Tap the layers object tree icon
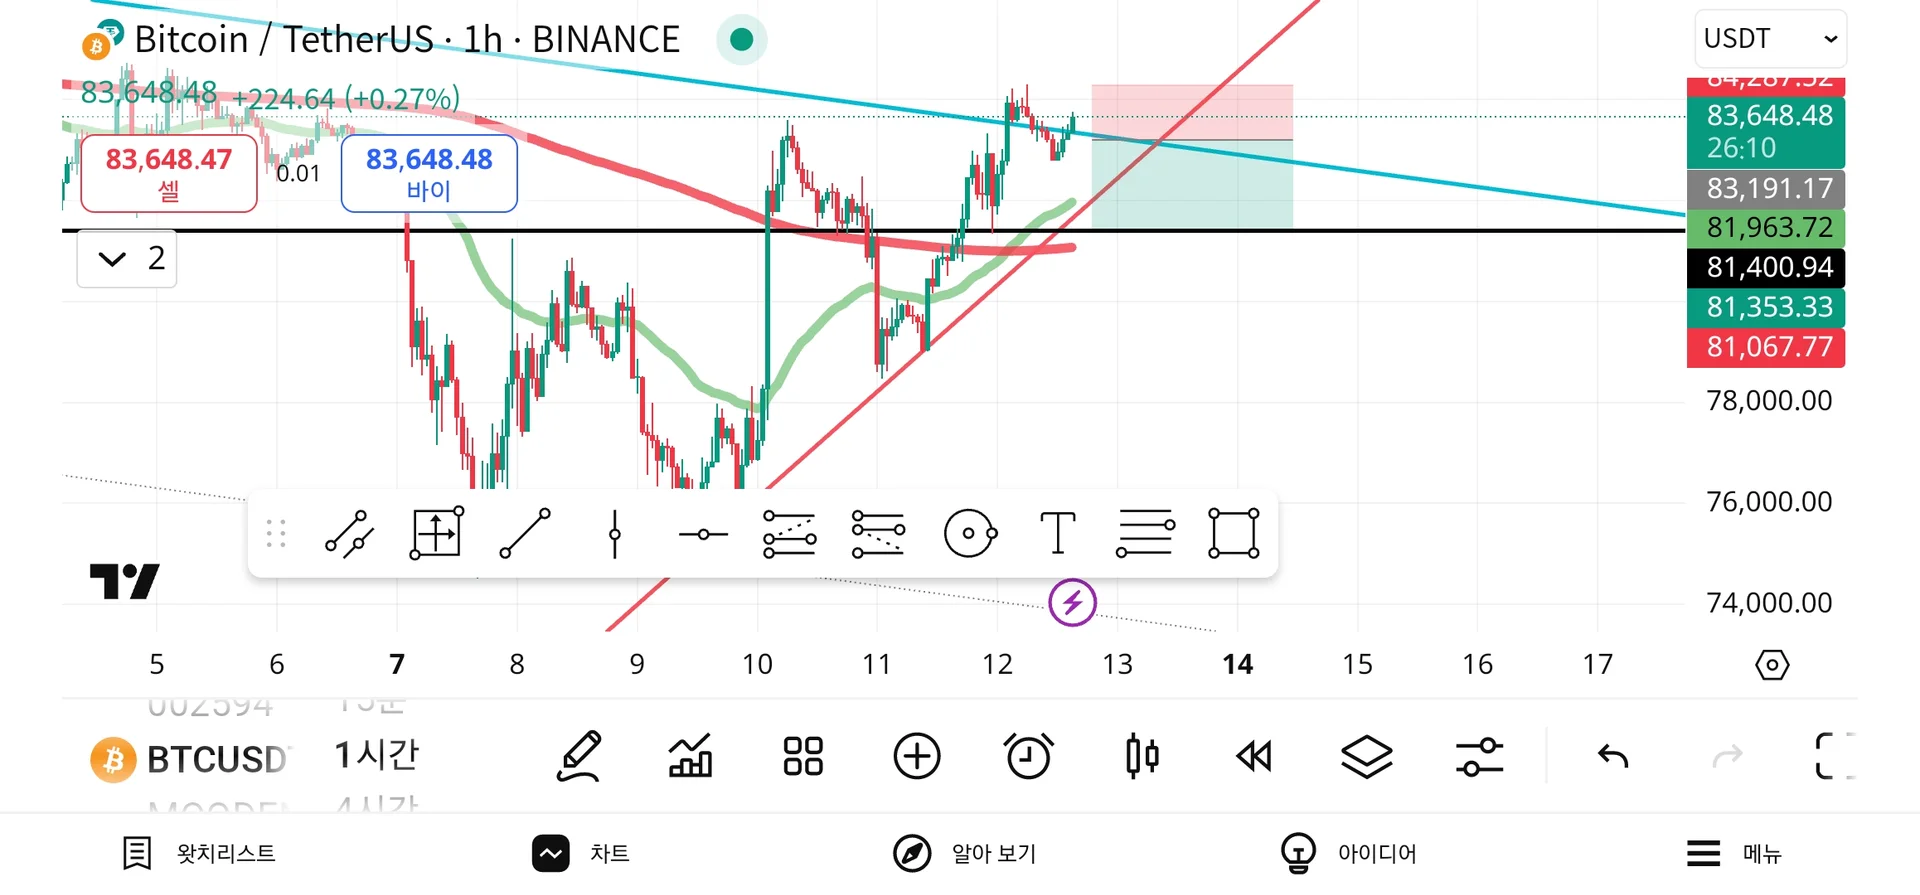 pos(1366,756)
